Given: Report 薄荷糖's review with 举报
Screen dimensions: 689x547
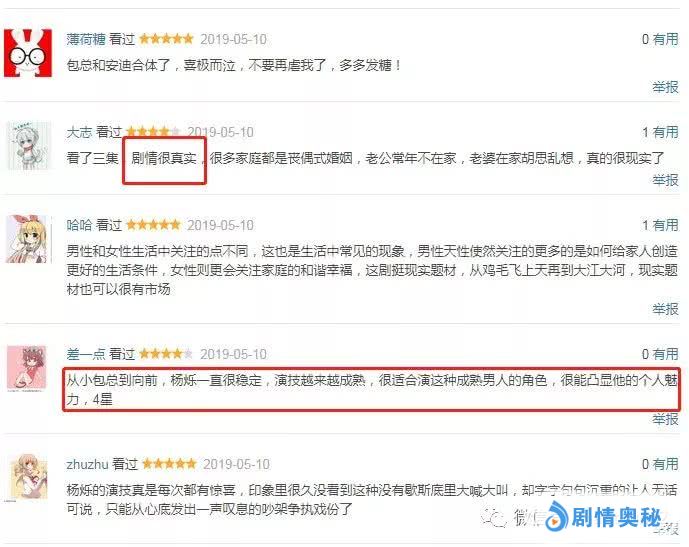Looking at the screenshot, I should click(x=665, y=87).
